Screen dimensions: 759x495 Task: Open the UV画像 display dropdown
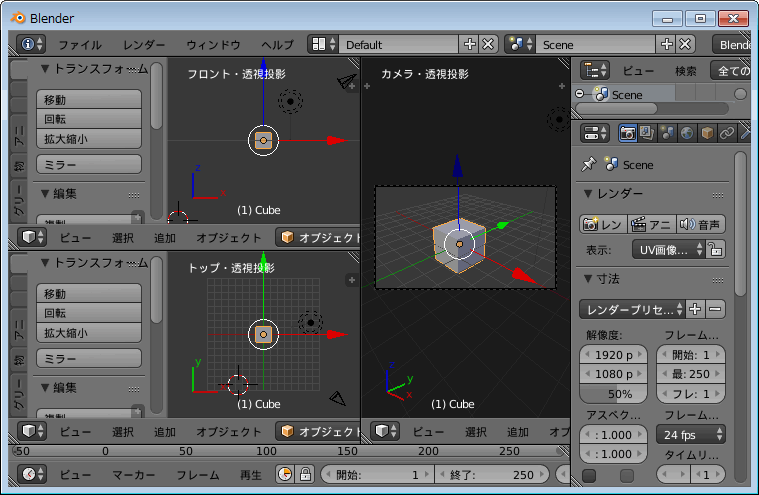(x=668, y=250)
